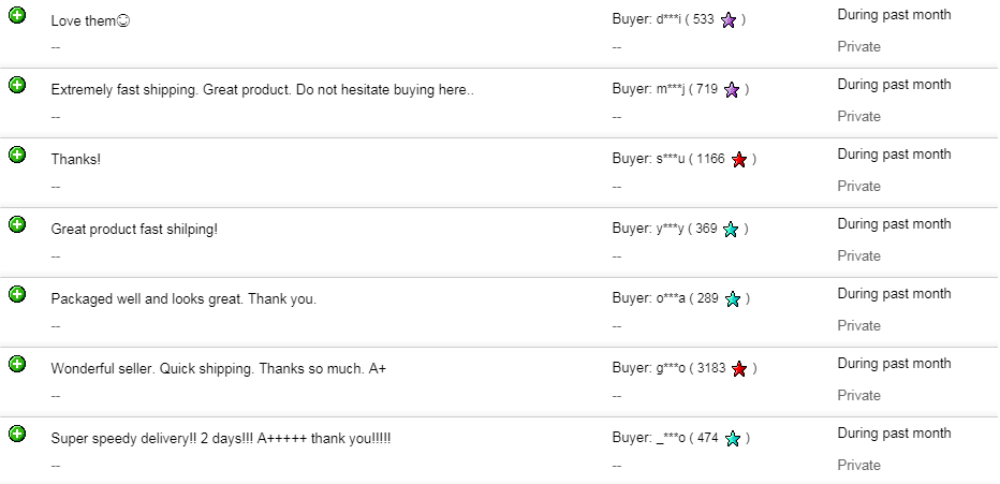Click red star beside buyer s***u (1166)
This screenshot has width=1000, height=484.
(738, 160)
